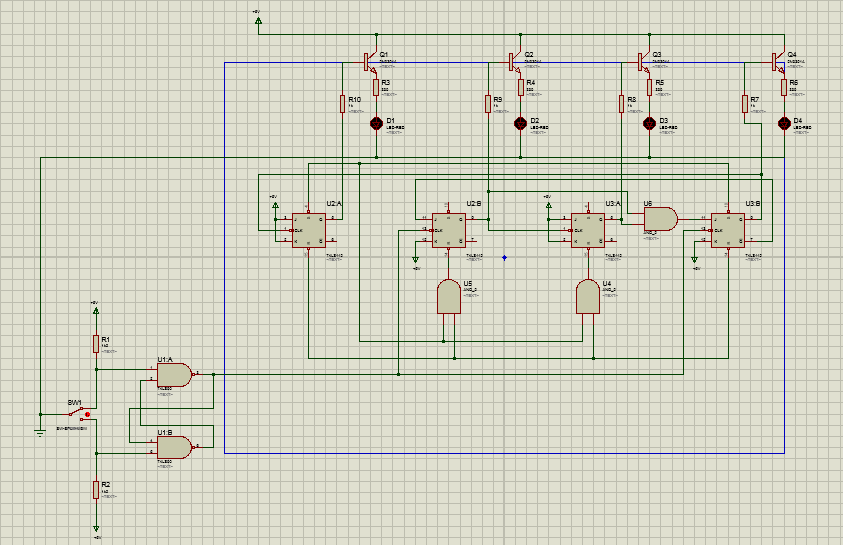The width and height of the screenshot is (843, 545).
Task: Click resistor R2 below the switch
Action: (x=96, y=489)
